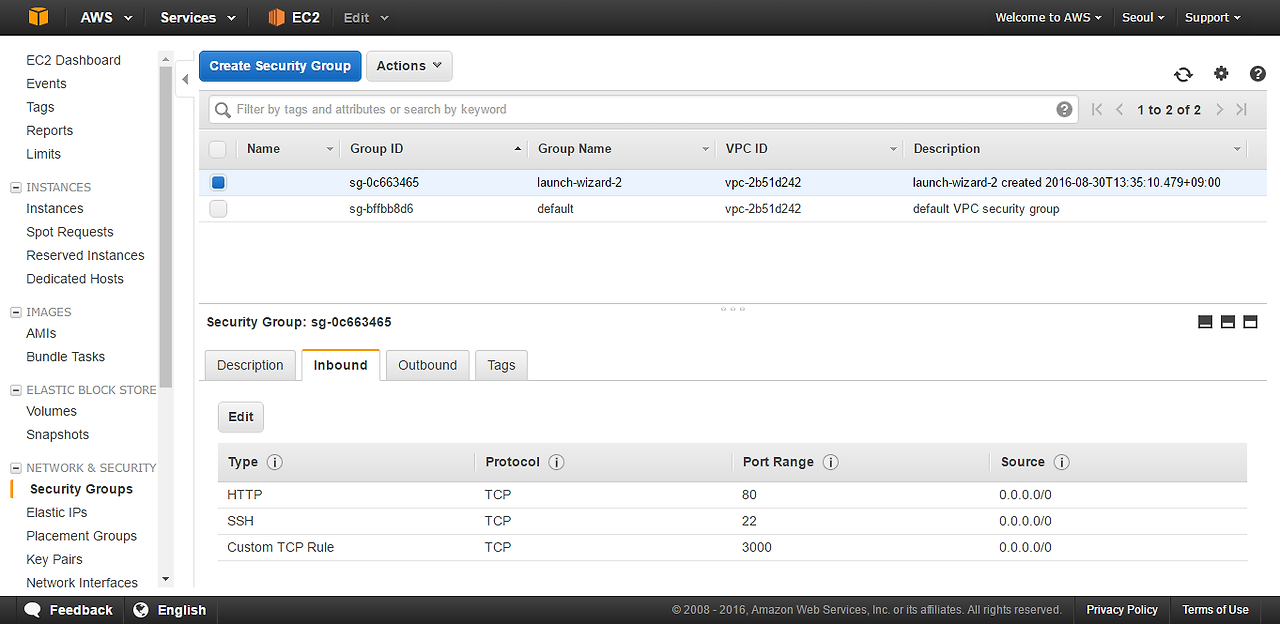Open the Seoul region selector
The height and width of the screenshot is (624, 1280).
click(1143, 17)
